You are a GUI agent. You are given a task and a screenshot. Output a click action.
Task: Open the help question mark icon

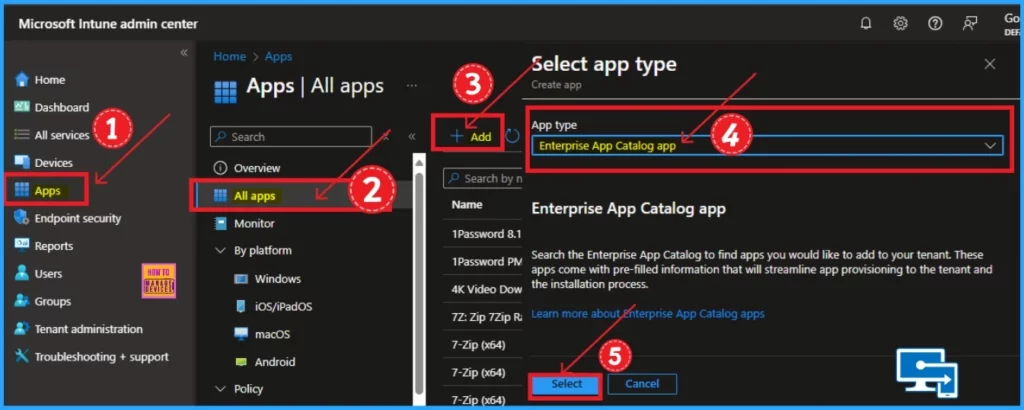coord(935,24)
